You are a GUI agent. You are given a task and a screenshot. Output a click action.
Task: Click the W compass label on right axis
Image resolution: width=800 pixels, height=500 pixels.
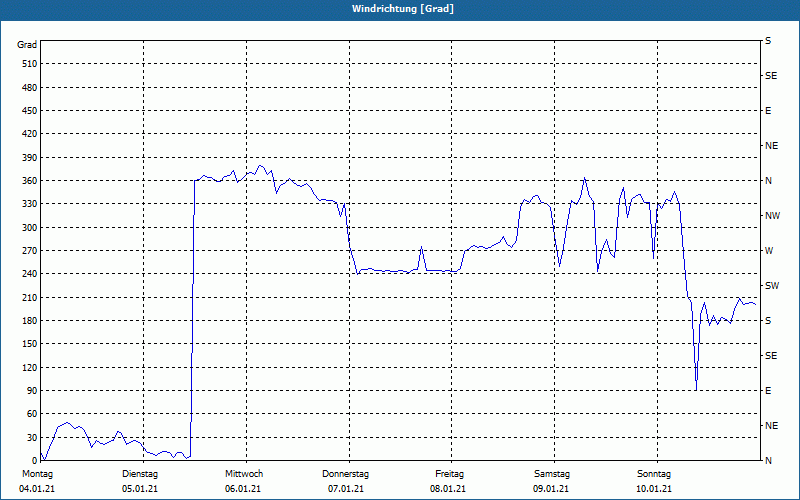[769, 251]
